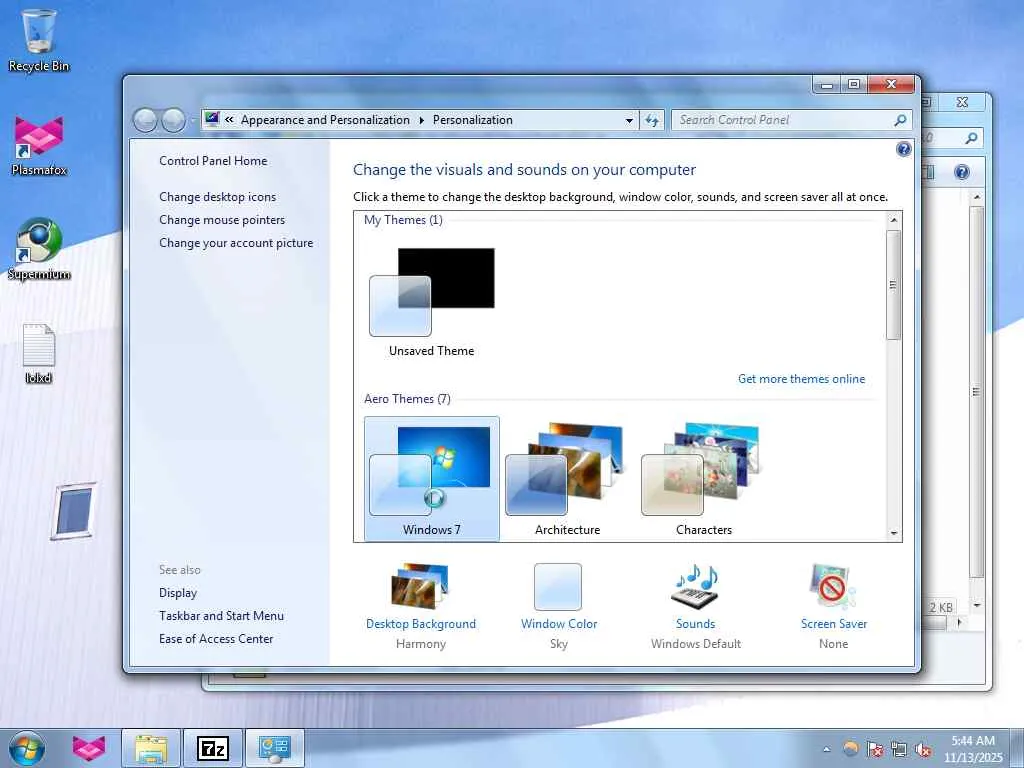This screenshot has width=1024, height=768.
Task: Select the Plasmafox desktop shortcut
Action: [x=39, y=146]
